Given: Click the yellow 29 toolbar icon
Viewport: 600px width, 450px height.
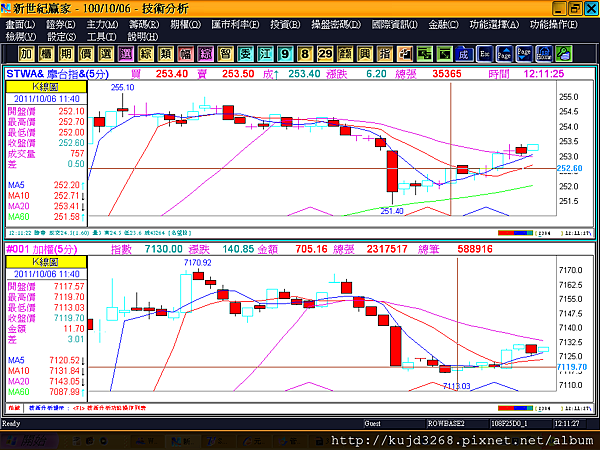Looking at the screenshot, I should (325, 54).
